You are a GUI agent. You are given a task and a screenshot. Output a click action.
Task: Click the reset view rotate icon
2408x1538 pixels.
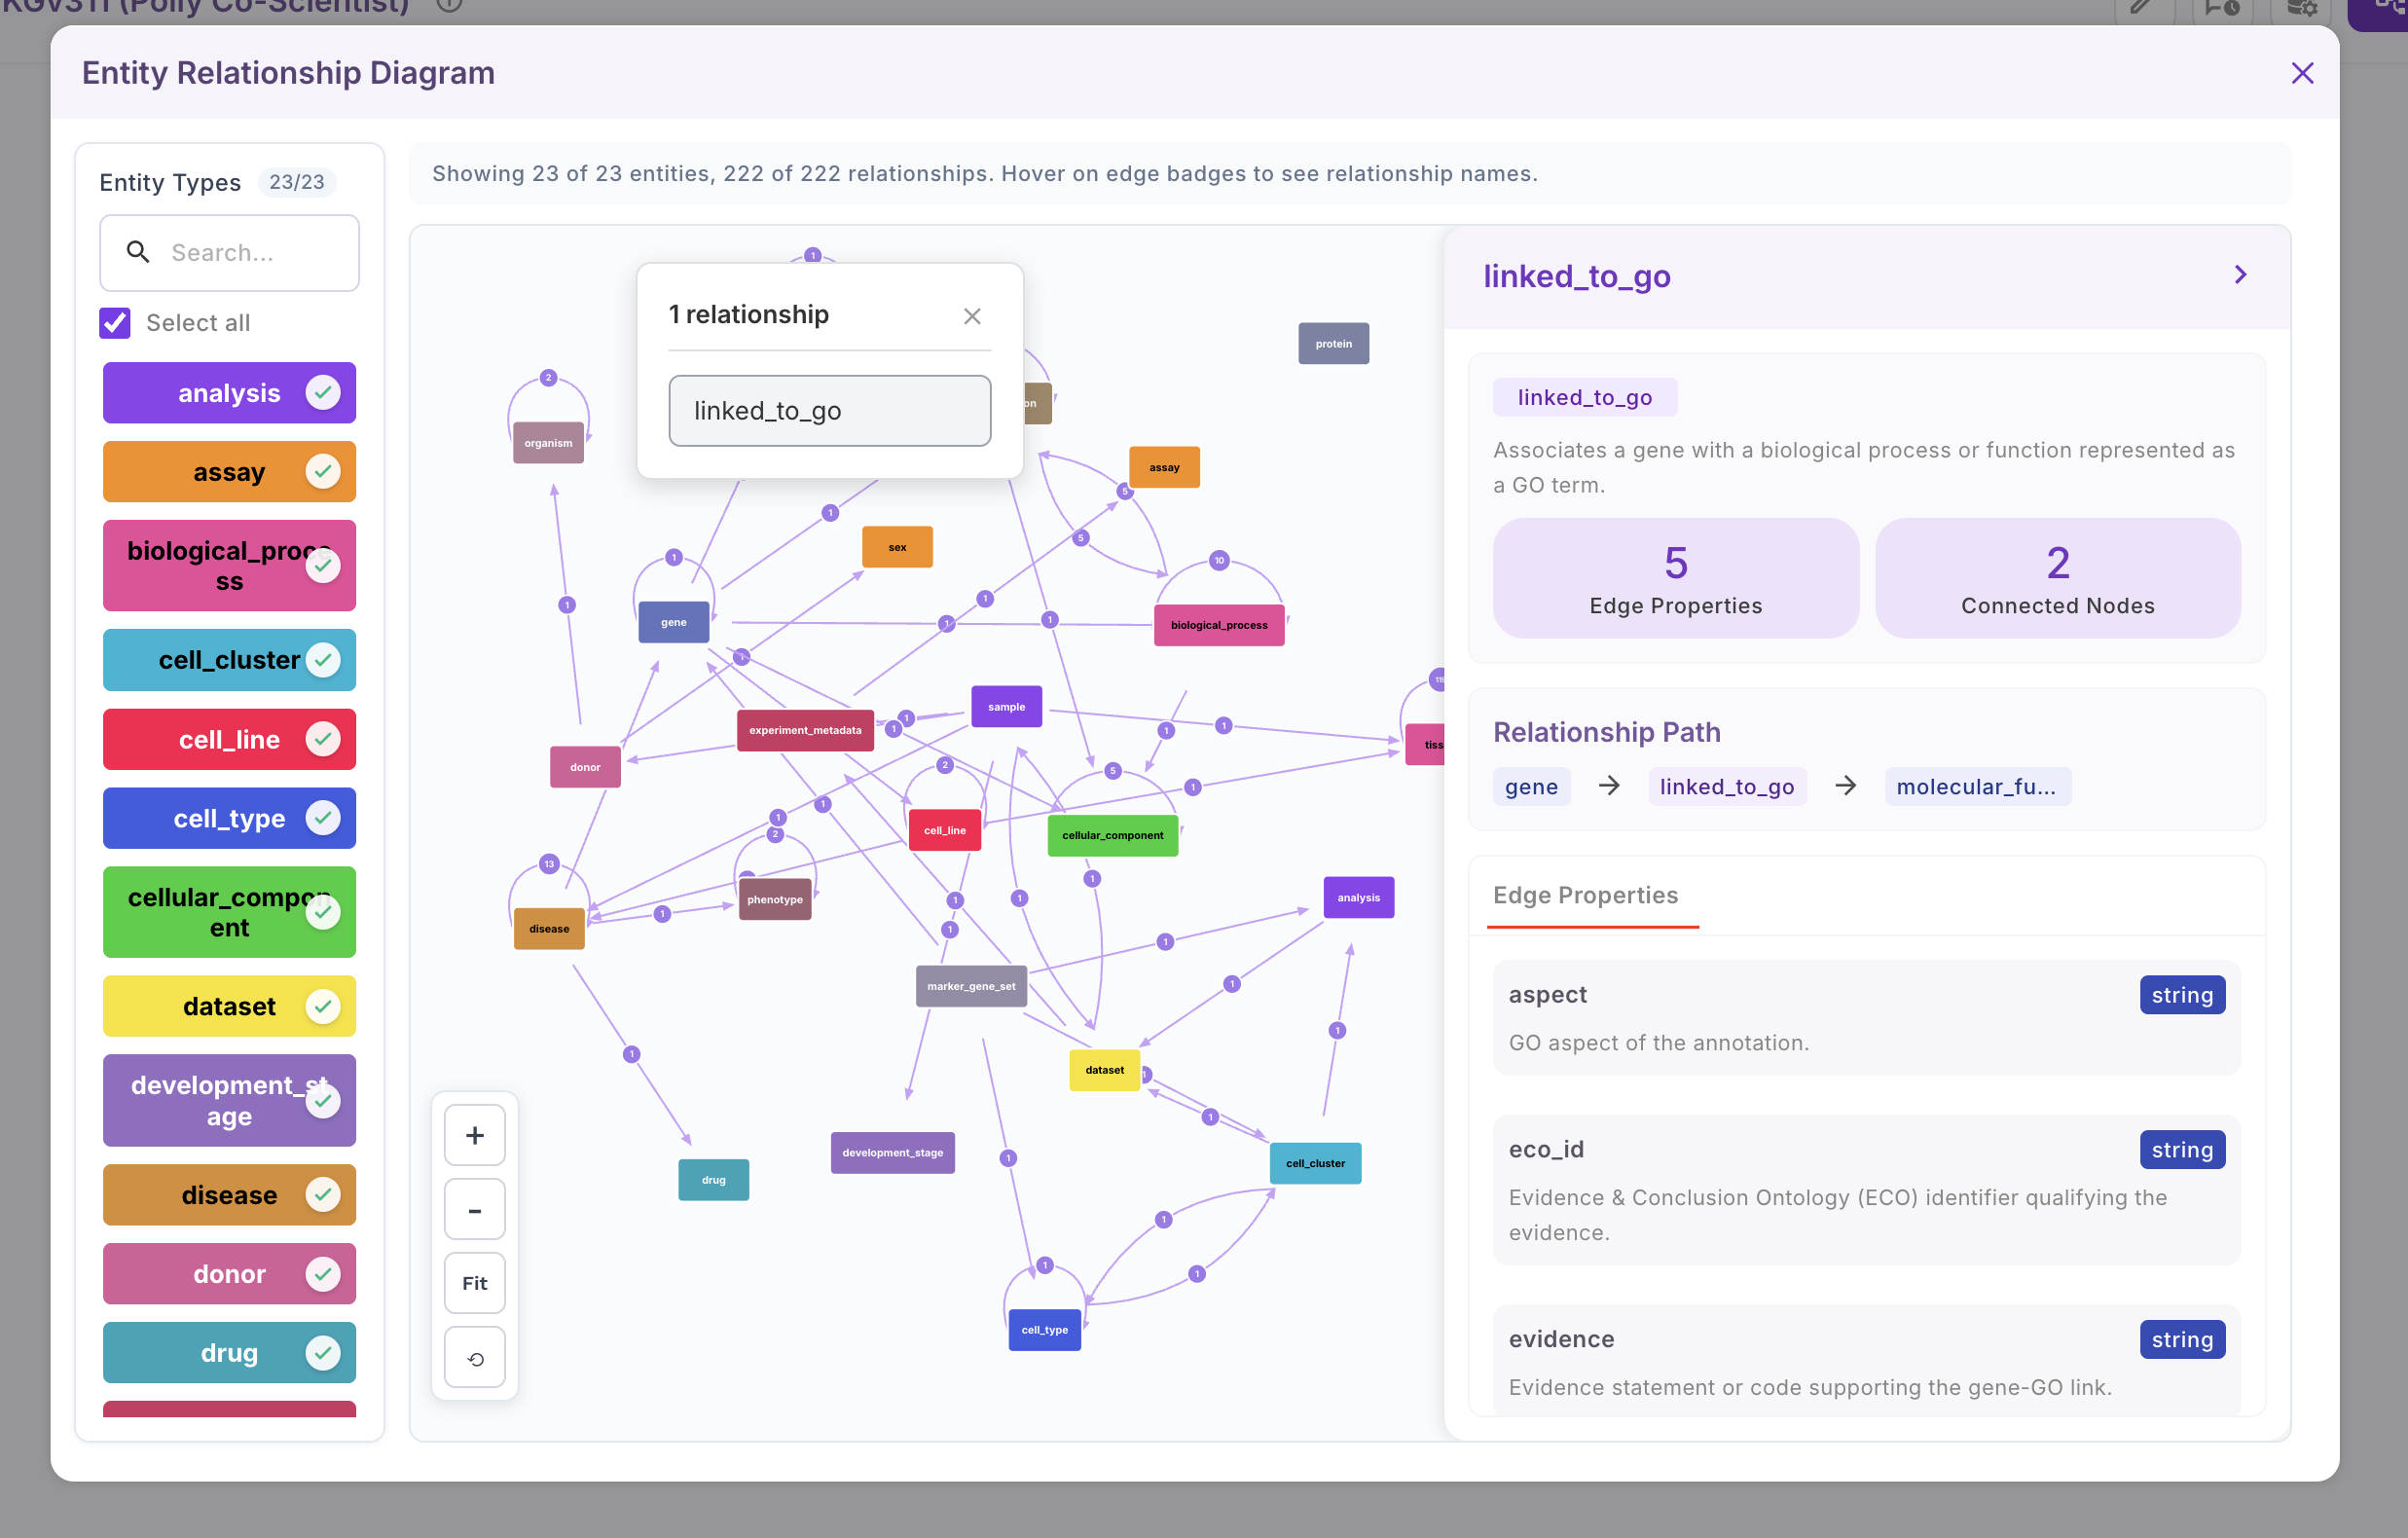pos(474,1358)
